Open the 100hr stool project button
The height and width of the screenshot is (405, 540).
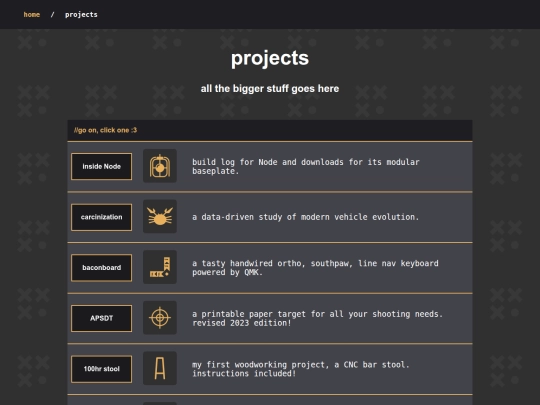pos(102,369)
